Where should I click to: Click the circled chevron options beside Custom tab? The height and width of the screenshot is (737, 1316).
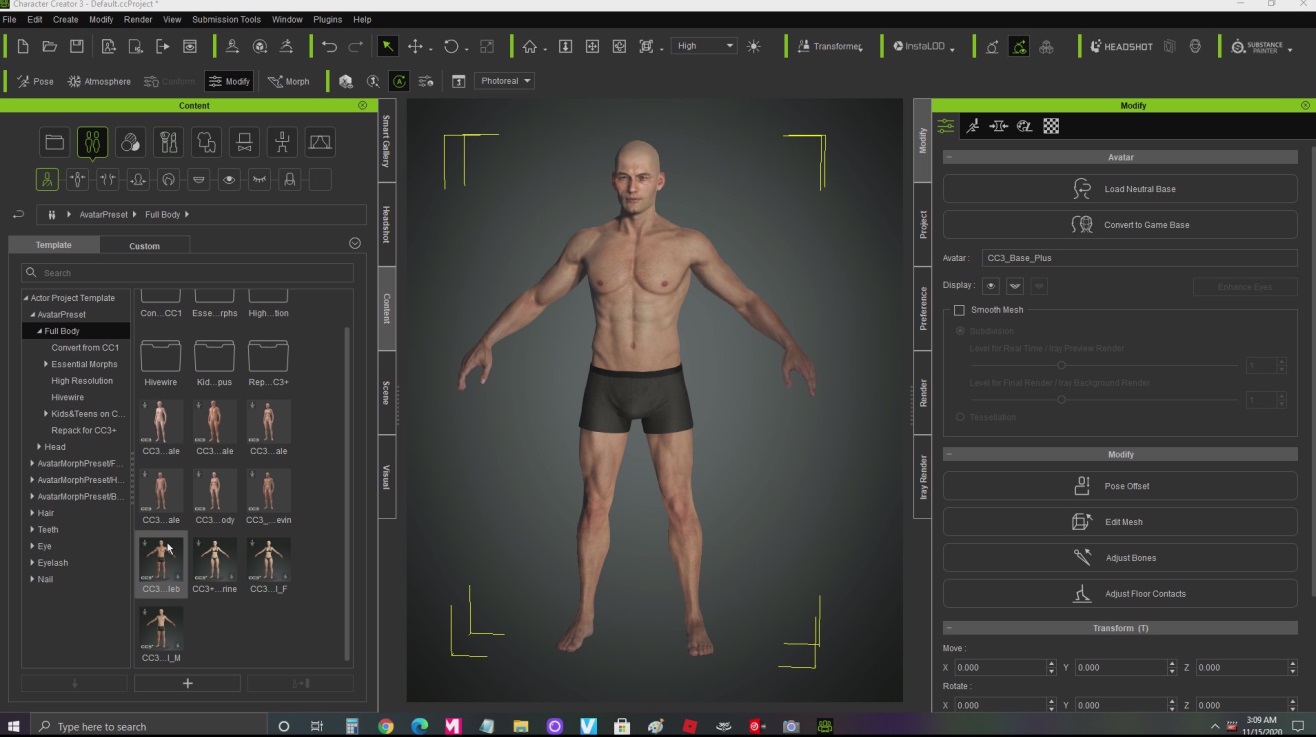(x=355, y=243)
